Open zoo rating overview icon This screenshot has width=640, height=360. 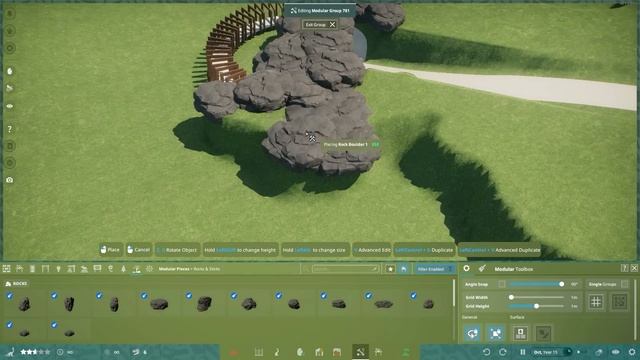(10, 352)
